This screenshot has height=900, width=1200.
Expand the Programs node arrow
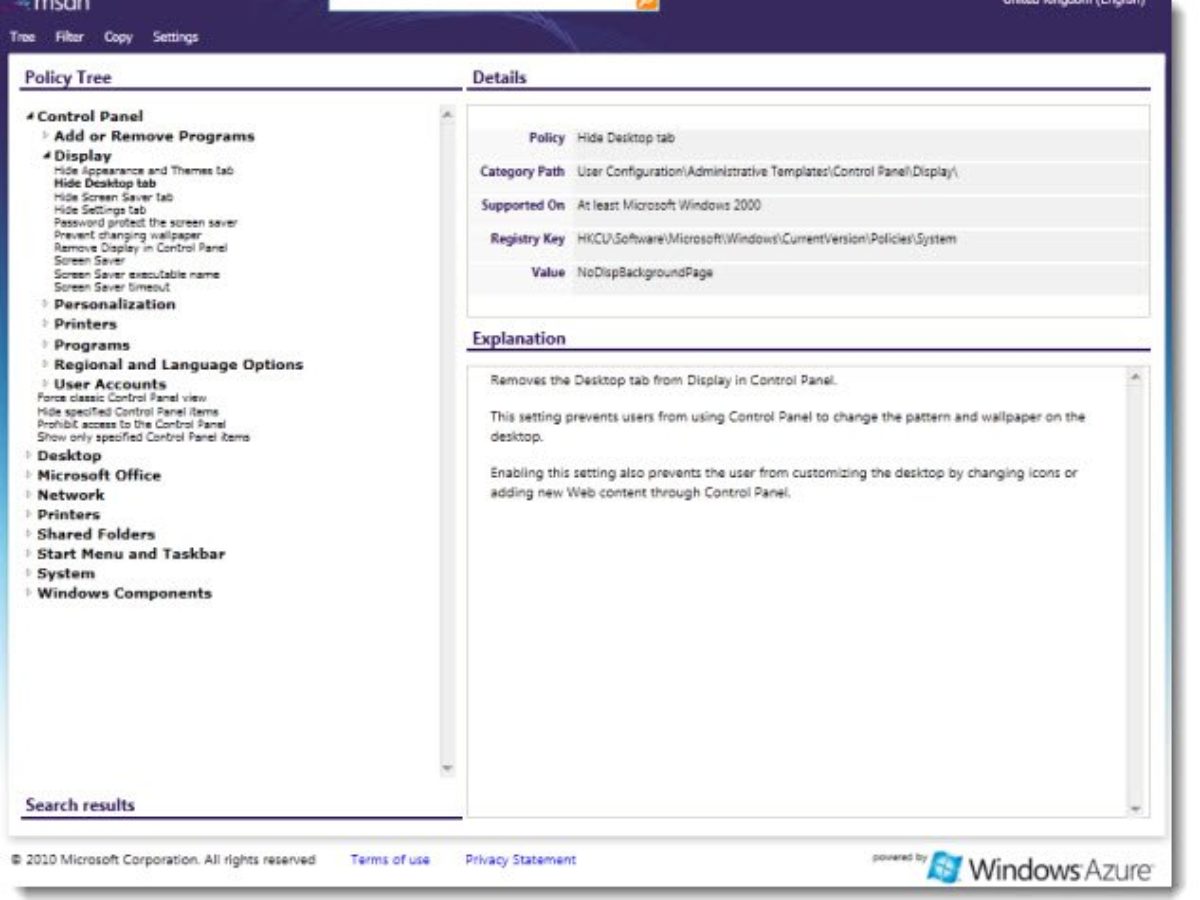pos(46,344)
